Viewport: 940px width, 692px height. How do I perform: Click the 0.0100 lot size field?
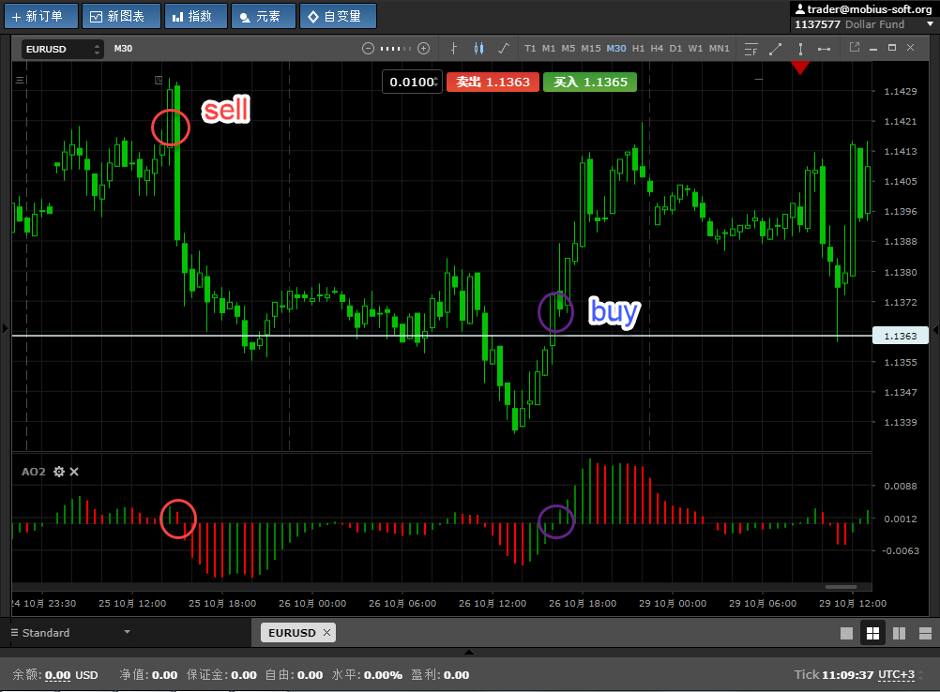pyautogui.click(x=412, y=82)
